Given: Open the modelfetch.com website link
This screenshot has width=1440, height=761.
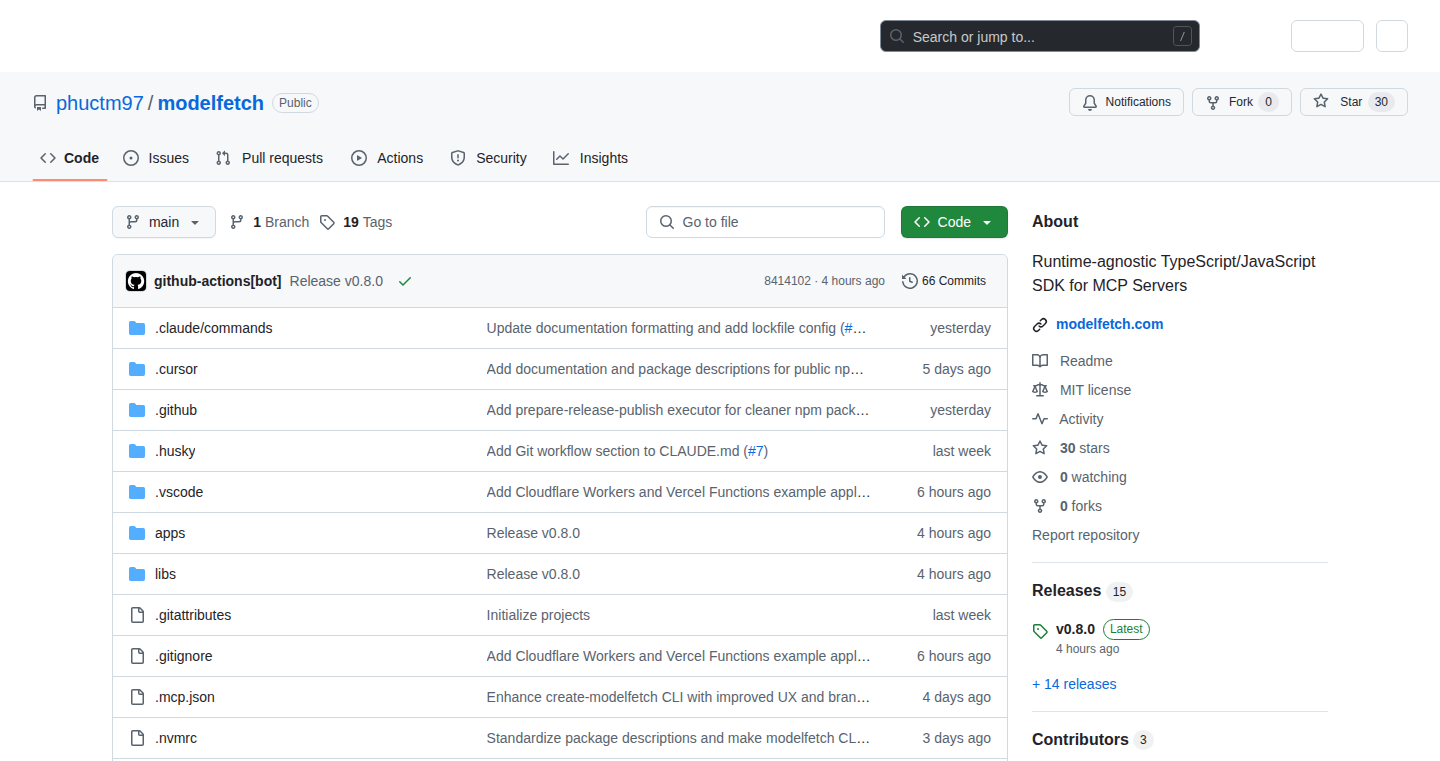Looking at the screenshot, I should coord(1110,324).
